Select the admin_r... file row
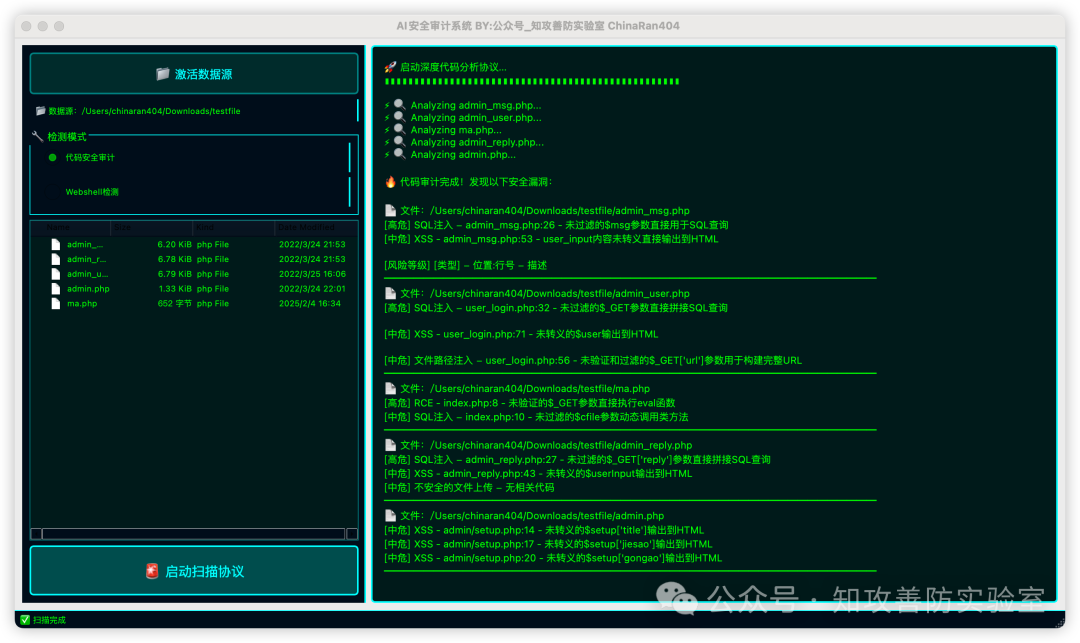 pyautogui.click(x=194, y=259)
